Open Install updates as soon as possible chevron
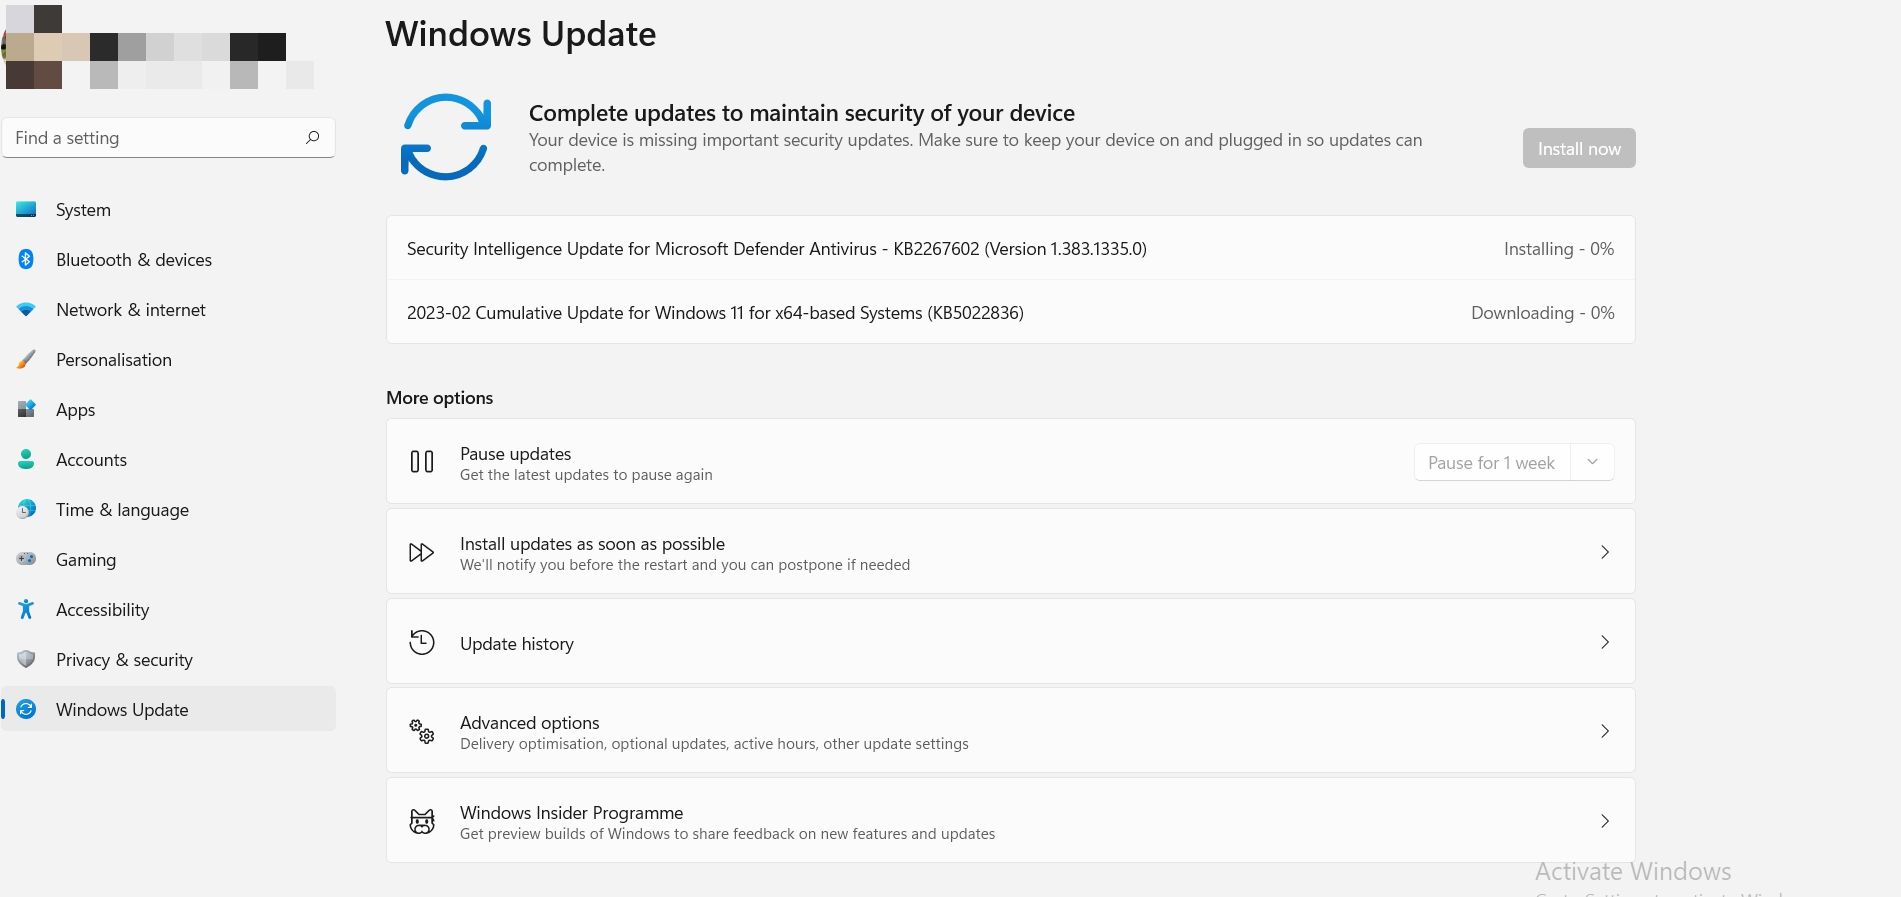Image resolution: width=1901 pixels, height=897 pixels. click(x=1605, y=552)
